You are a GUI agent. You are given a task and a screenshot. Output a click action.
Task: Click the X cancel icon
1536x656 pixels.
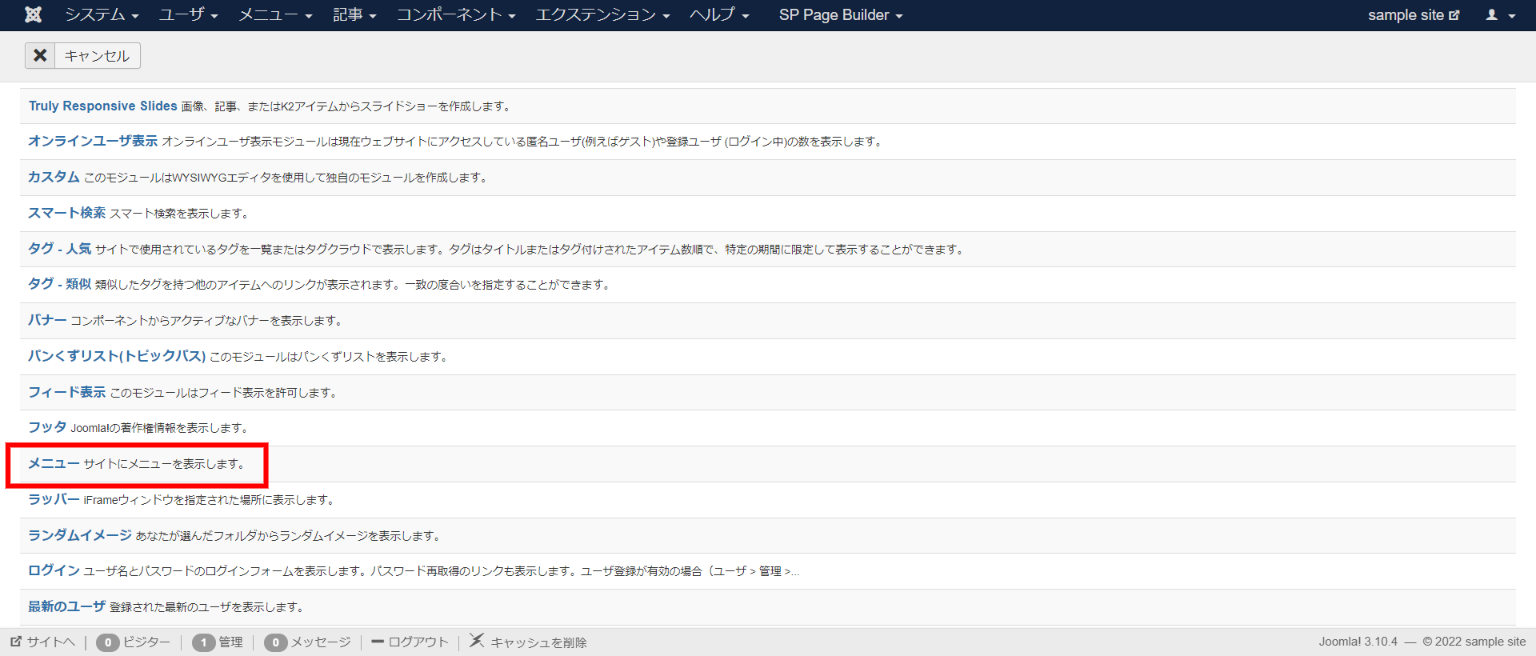pos(40,56)
